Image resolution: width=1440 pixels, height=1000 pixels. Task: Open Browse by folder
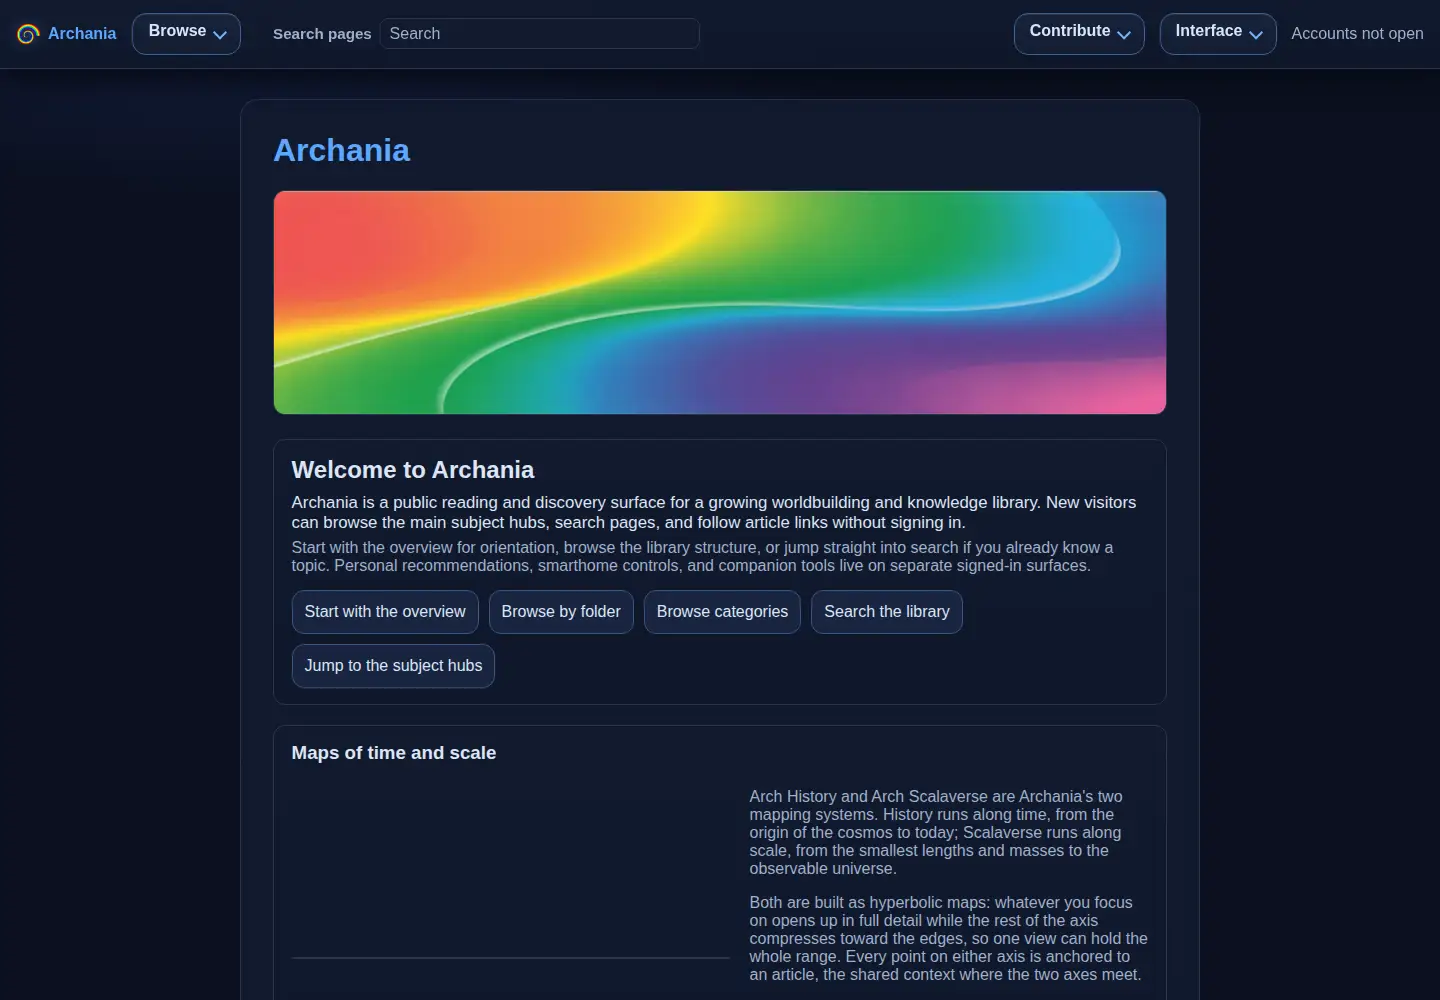(561, 612)
